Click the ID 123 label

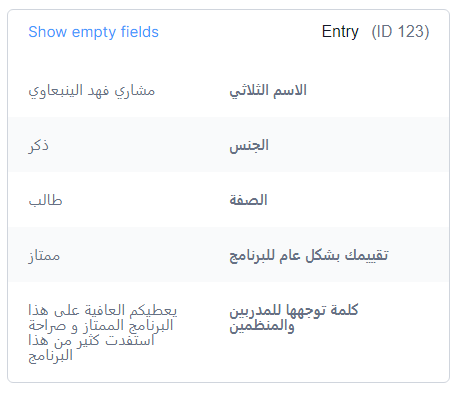400,32
